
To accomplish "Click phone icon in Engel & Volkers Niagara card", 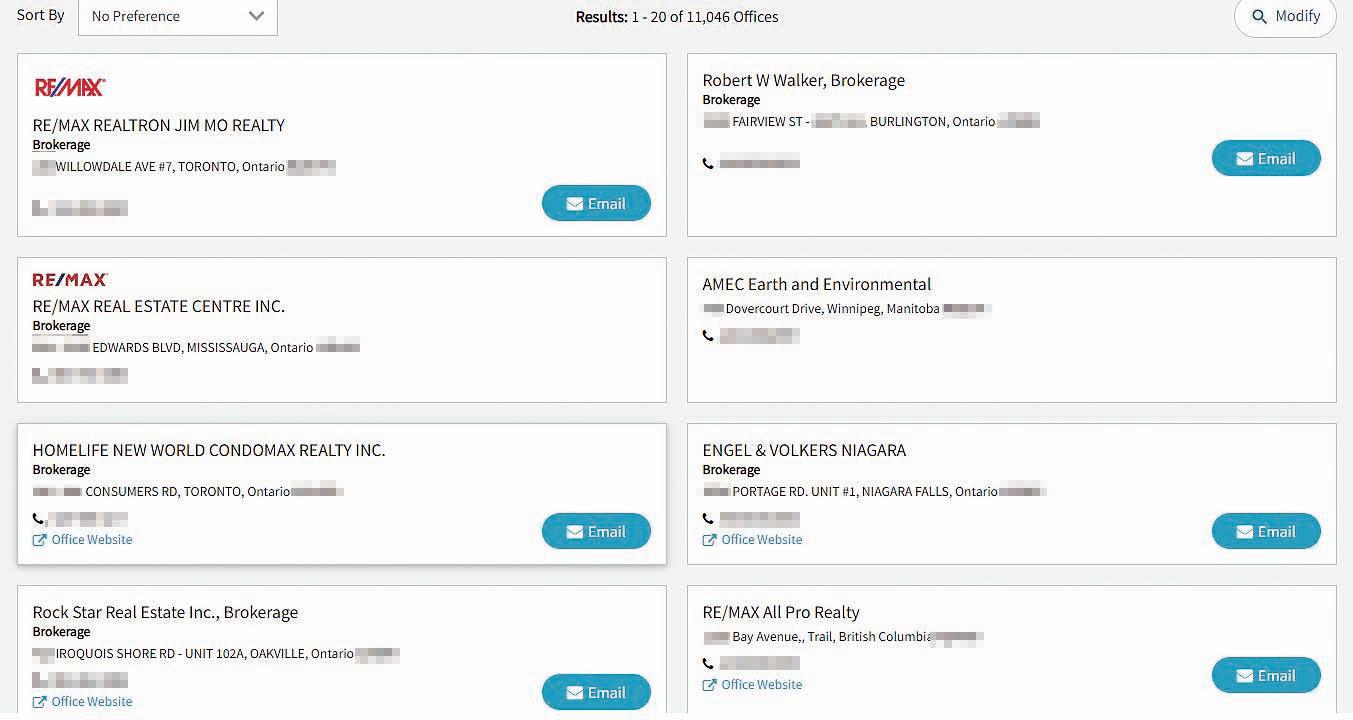I will [708, 519].
